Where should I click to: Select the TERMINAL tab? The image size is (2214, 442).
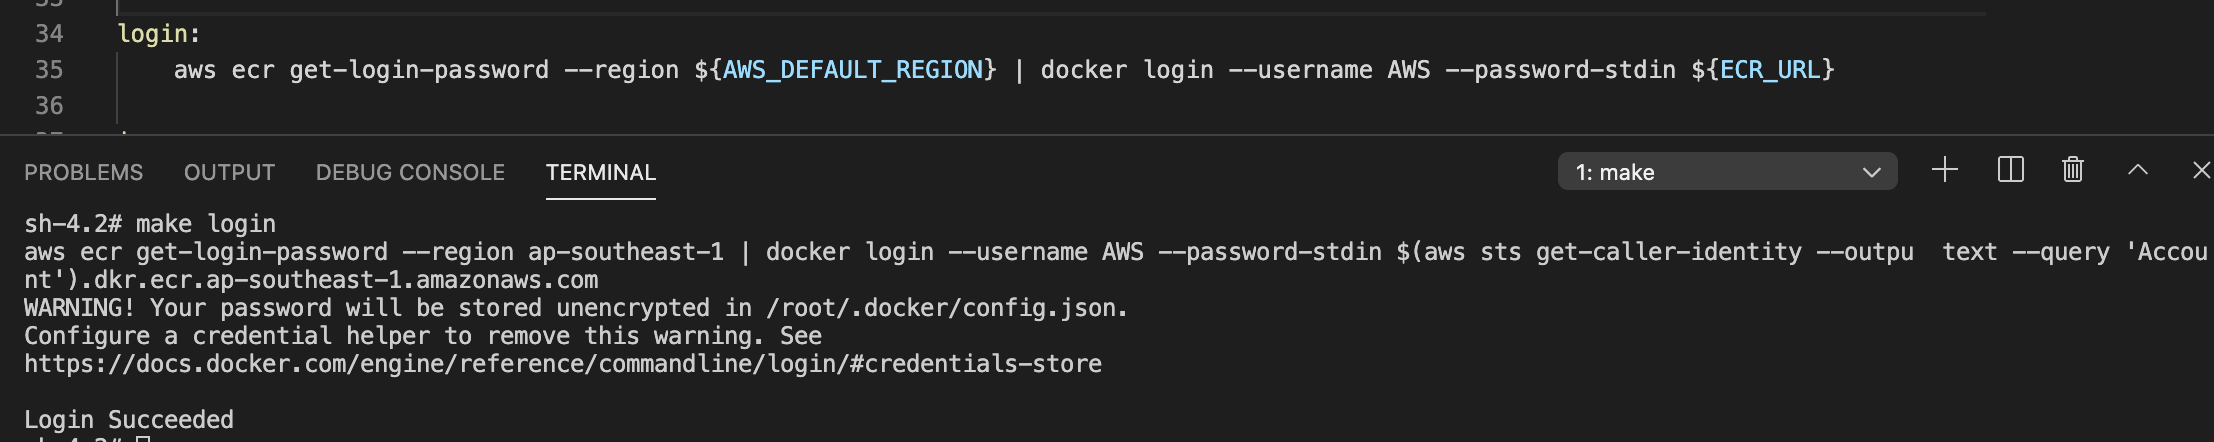[601, 172]
